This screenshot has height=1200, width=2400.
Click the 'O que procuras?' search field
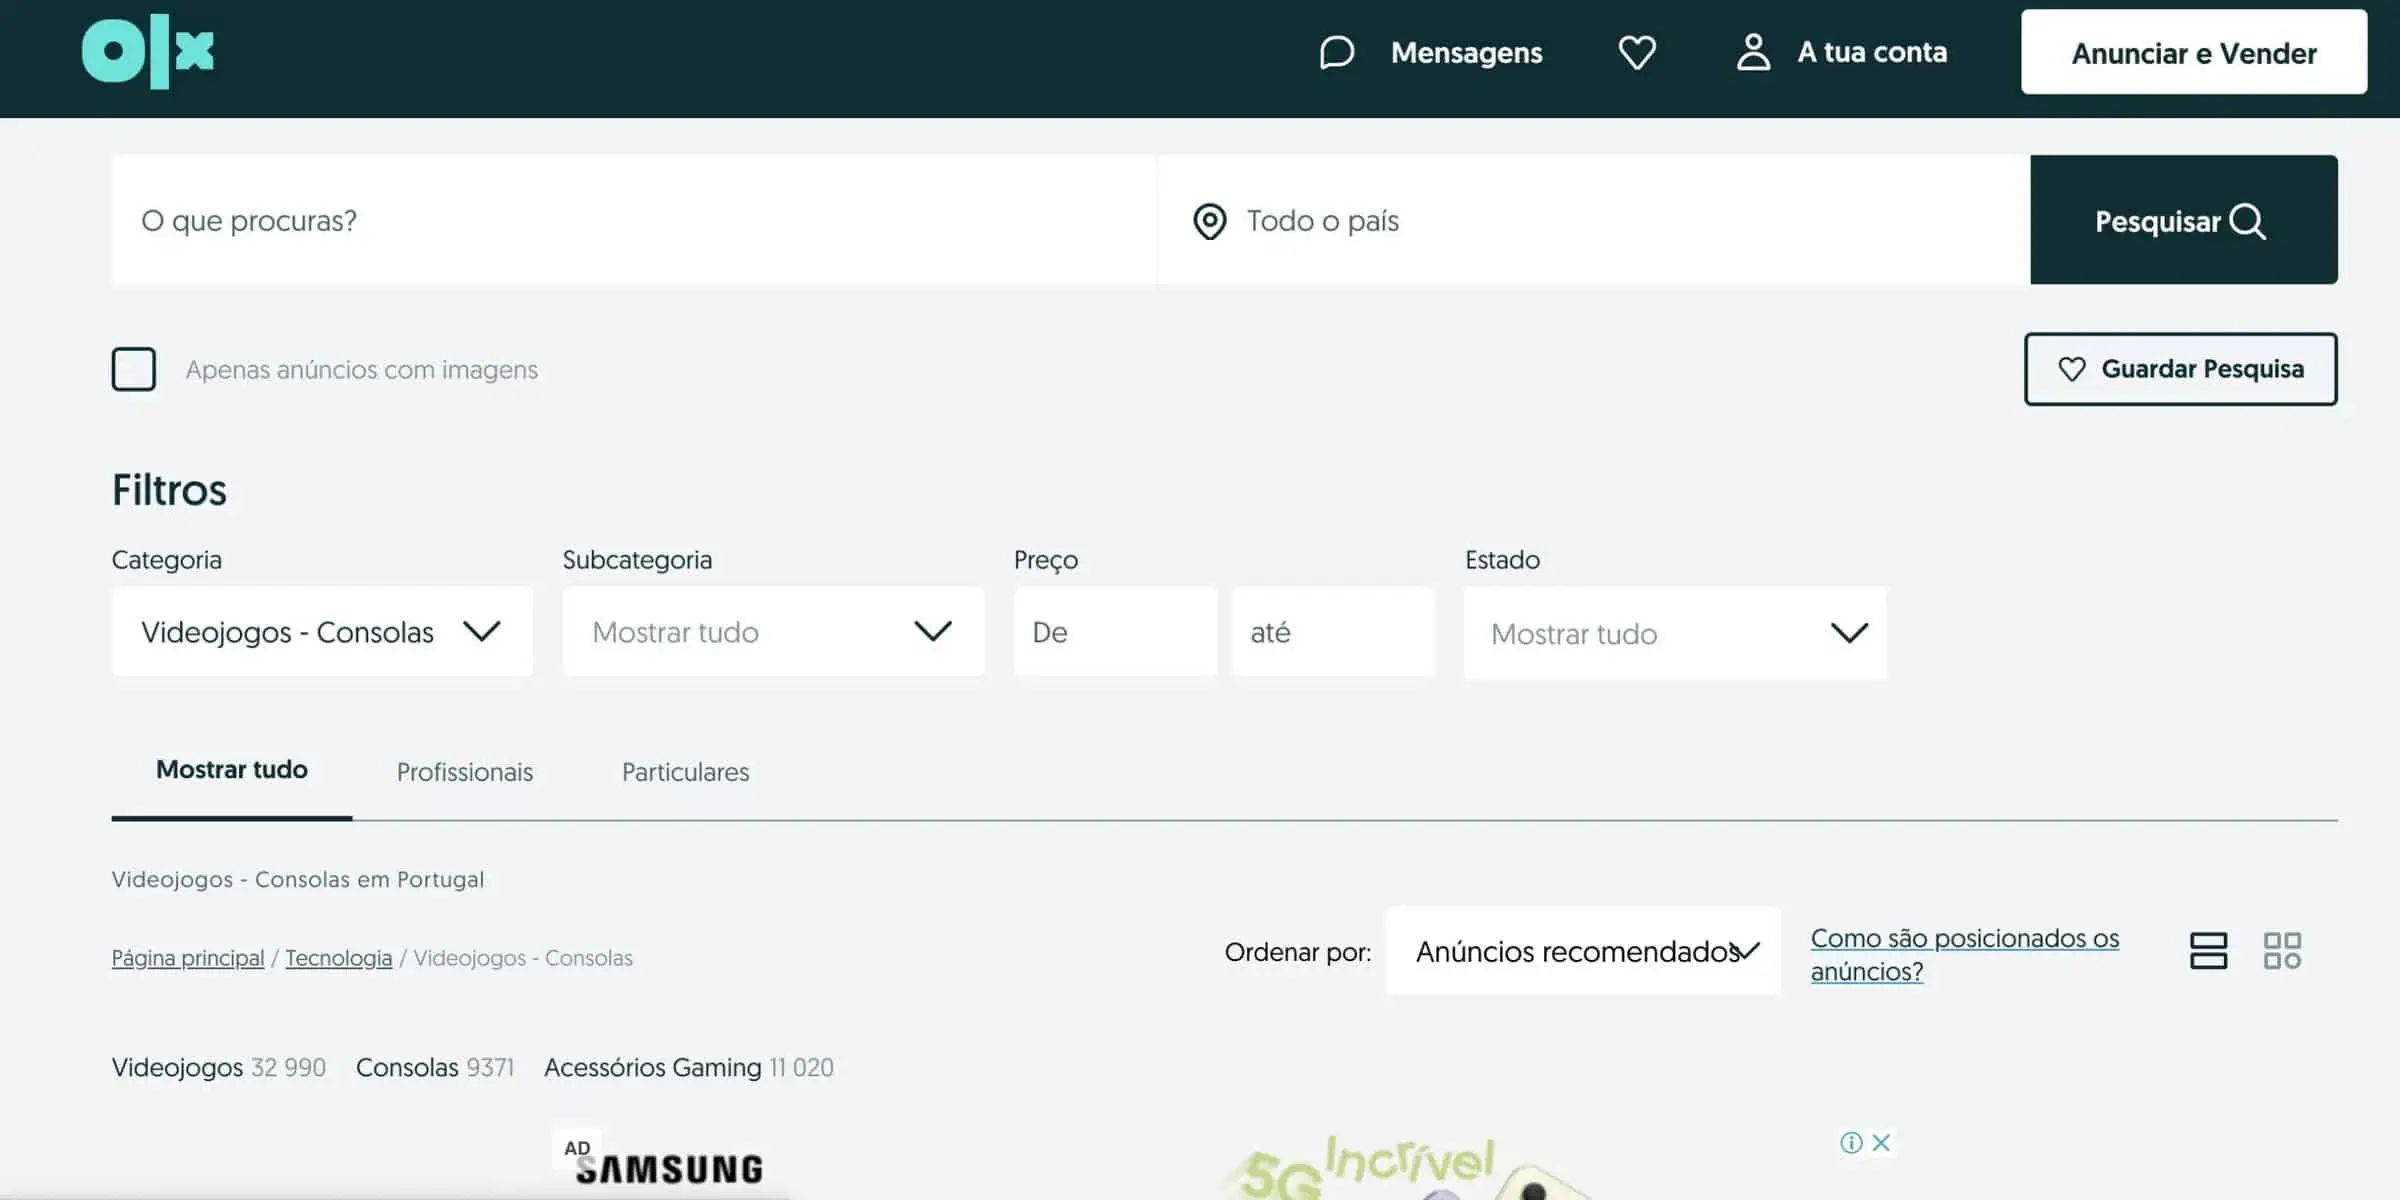[630, 221]
